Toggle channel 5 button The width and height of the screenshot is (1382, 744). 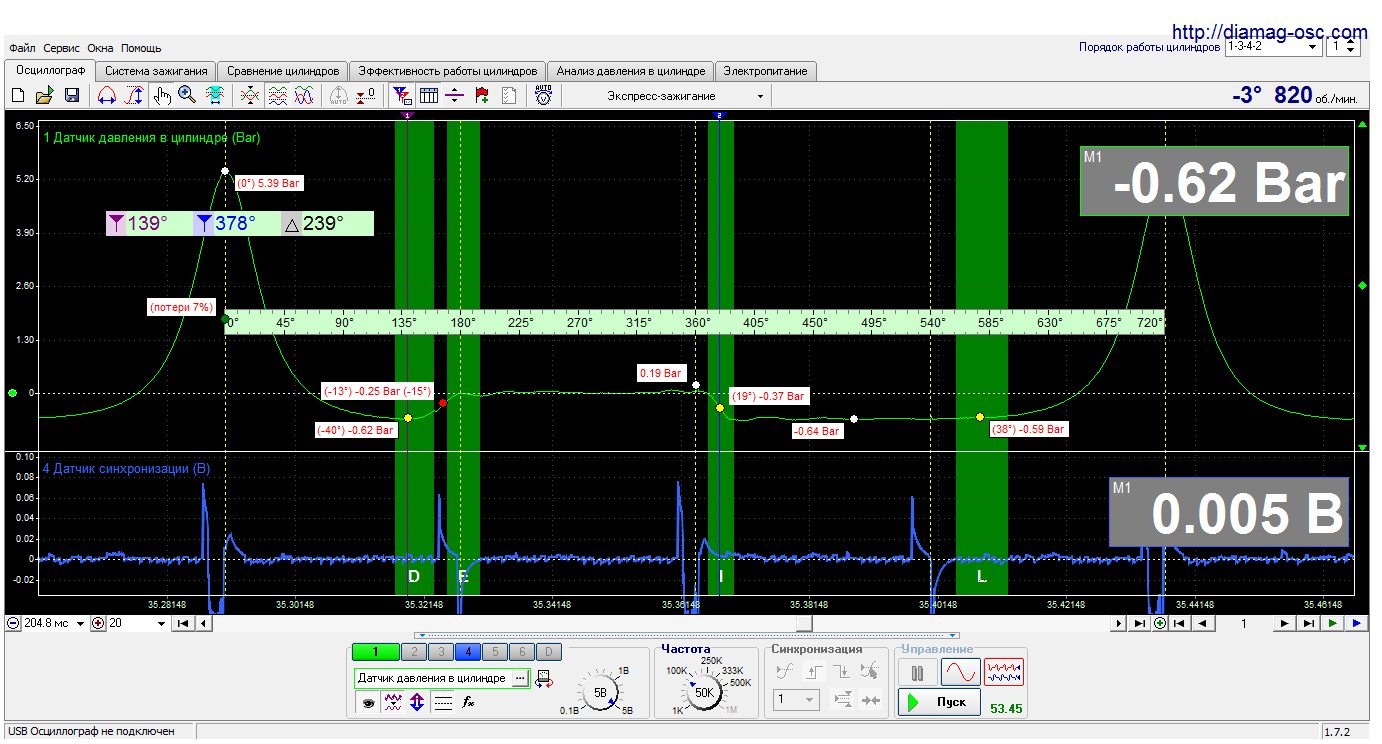[494, 652]
